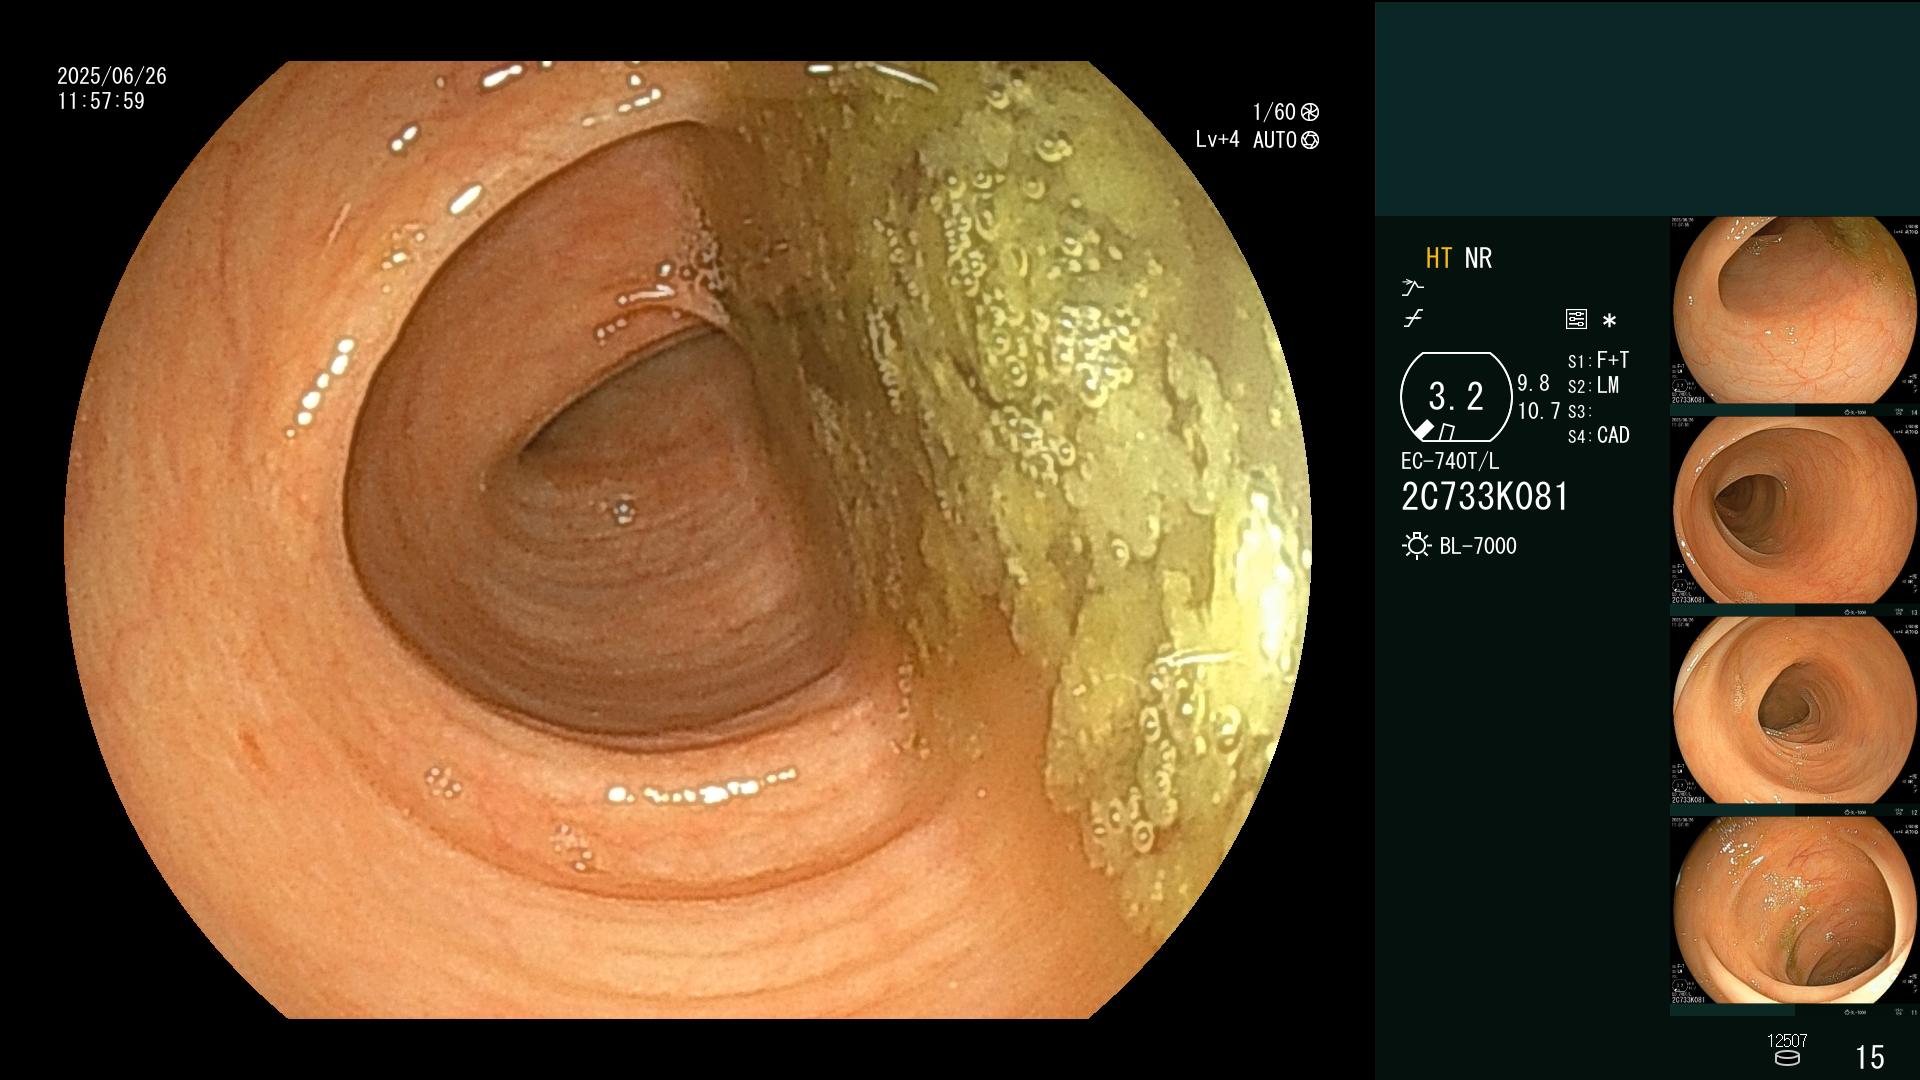Open the sliders settings icon
The width and height of the screenshot is (1920, 1080).
coord(1576,319)
